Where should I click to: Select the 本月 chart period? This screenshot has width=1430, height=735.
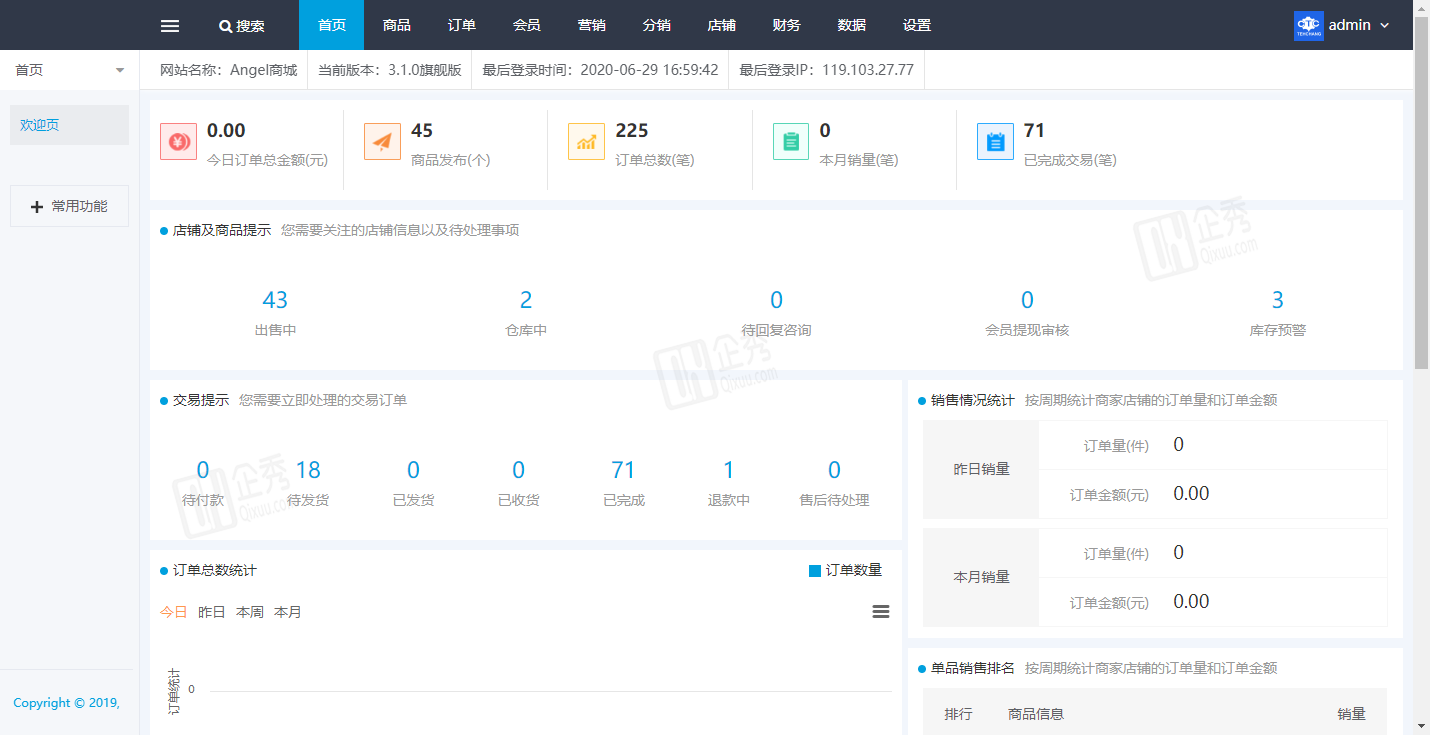pyautogui.click(x=288, y=612)
